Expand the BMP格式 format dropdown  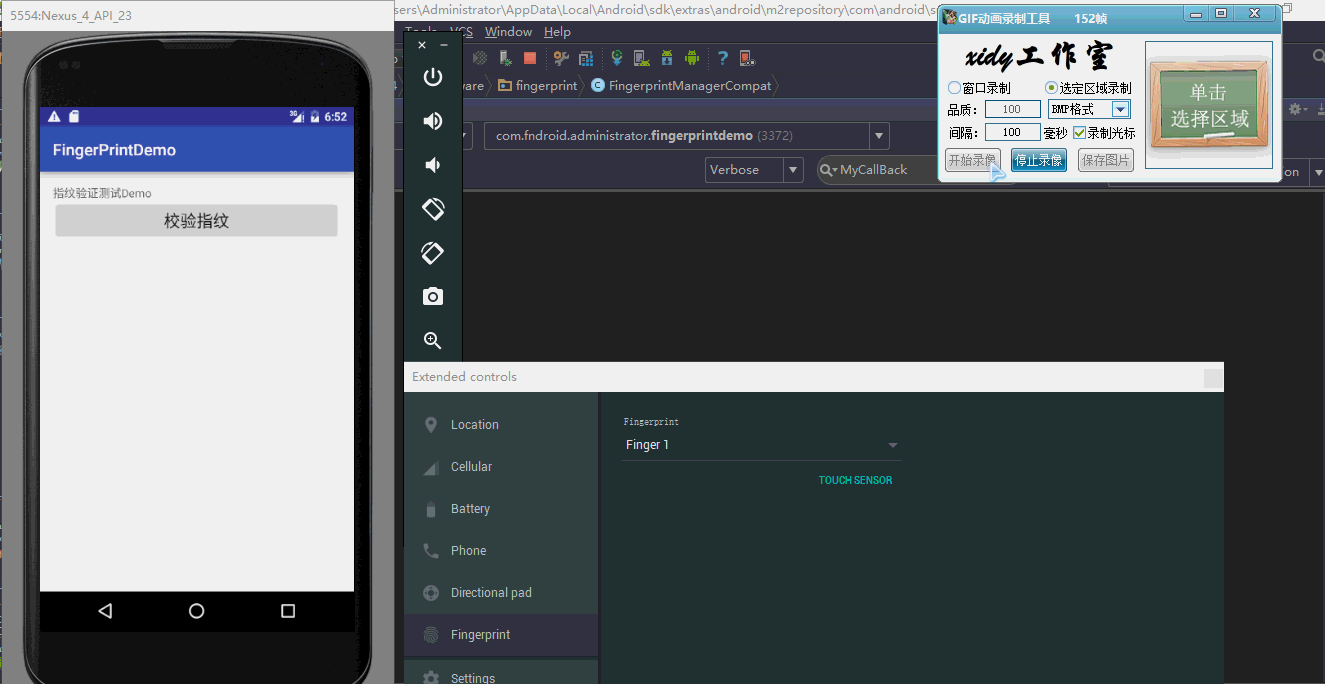point(1120,109)
